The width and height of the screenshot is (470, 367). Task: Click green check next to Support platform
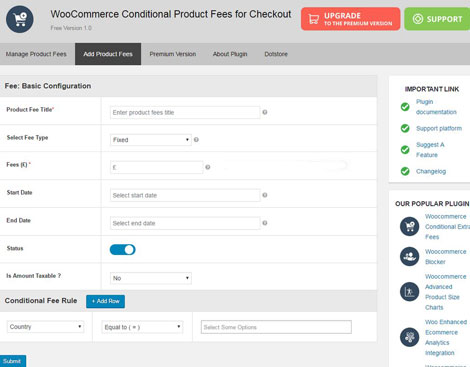tap(405, 128)
